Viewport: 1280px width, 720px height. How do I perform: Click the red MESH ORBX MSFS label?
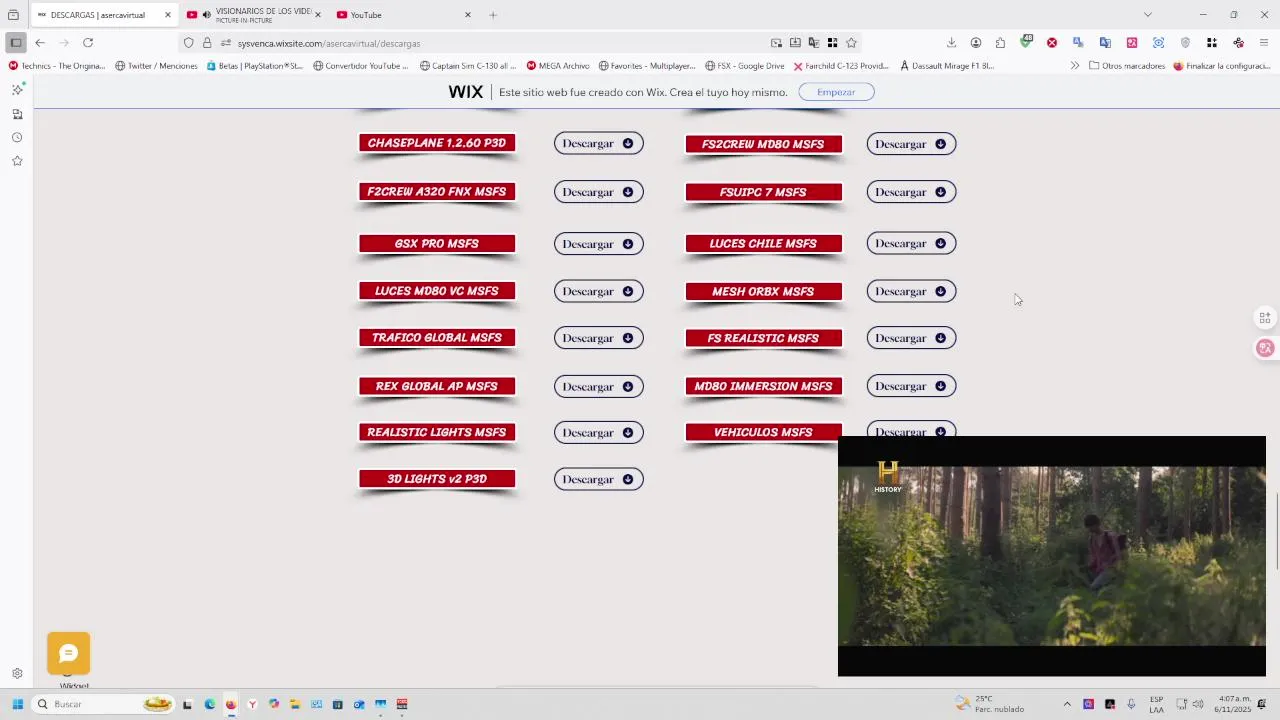(763, 291)
